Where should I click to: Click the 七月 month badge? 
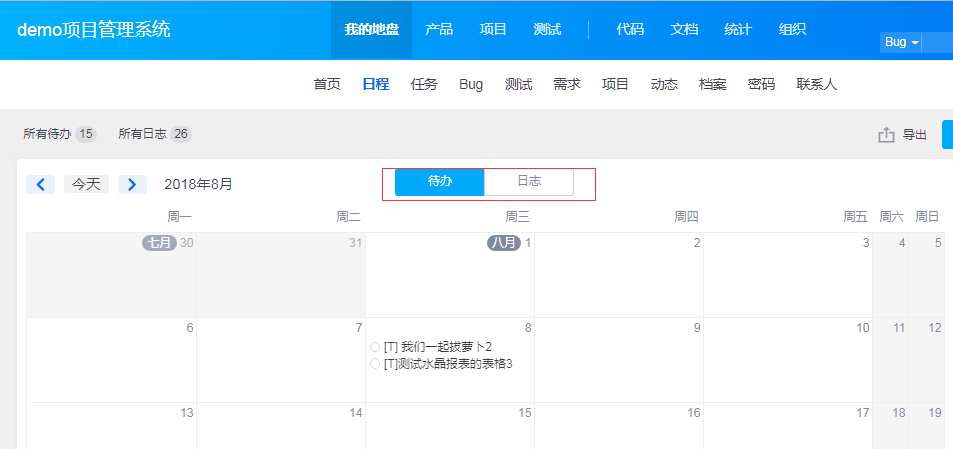[x=159, y=243]
